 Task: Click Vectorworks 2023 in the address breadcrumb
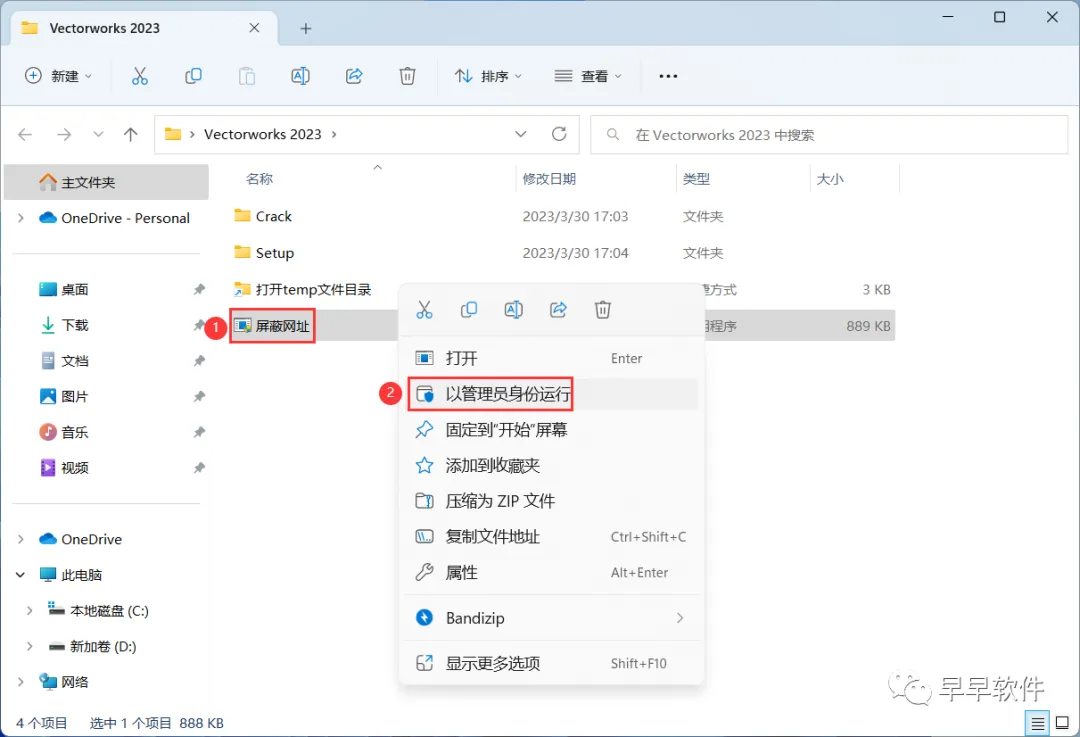coord(262,134)
